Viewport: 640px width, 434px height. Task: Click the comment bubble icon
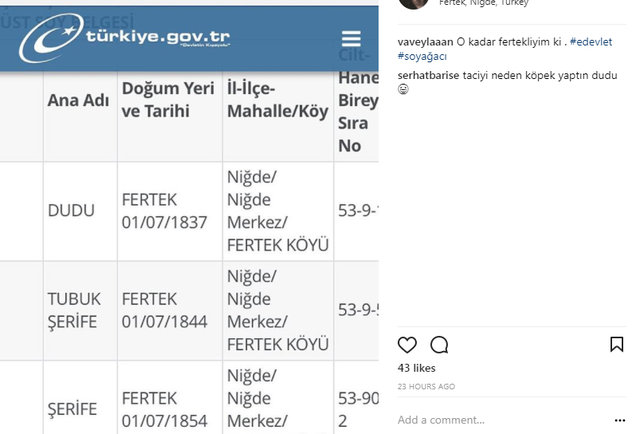point(439,345)
